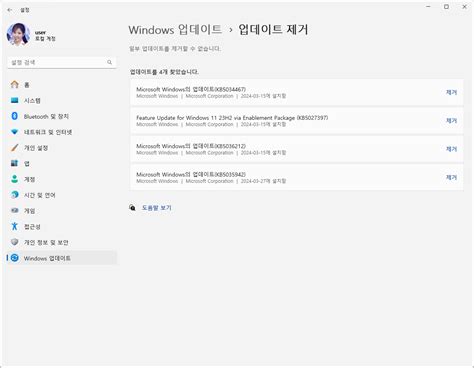Close the settings window
Viewport: 474px width, 368px height.
[x=464, y=7]
